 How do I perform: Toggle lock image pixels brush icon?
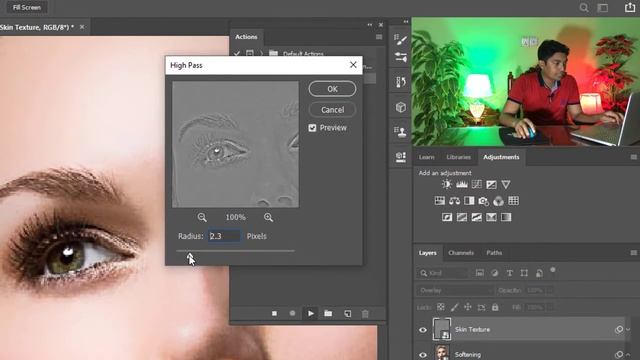(x=454, y=307)
